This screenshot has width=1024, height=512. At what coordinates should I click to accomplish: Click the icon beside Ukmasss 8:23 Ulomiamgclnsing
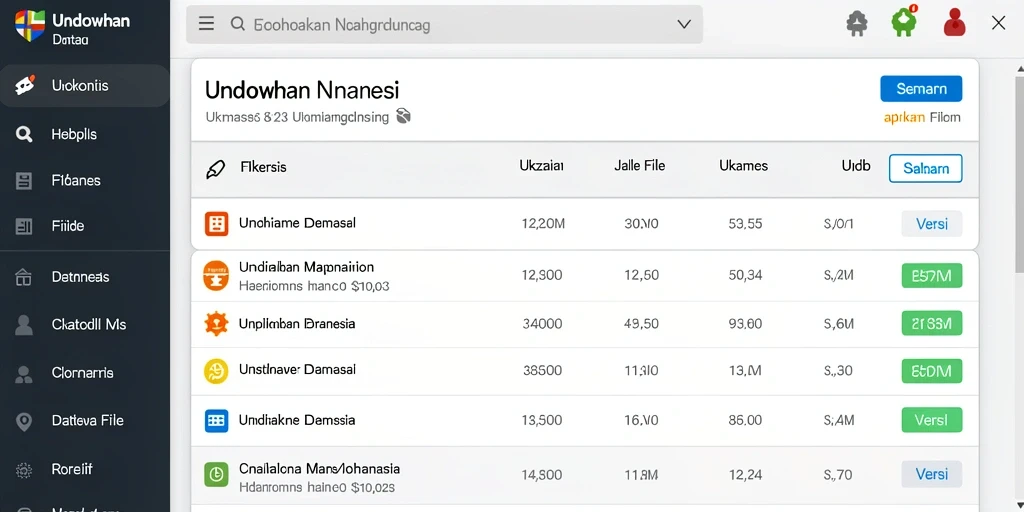pyautogui.click(x=404, y=116)
